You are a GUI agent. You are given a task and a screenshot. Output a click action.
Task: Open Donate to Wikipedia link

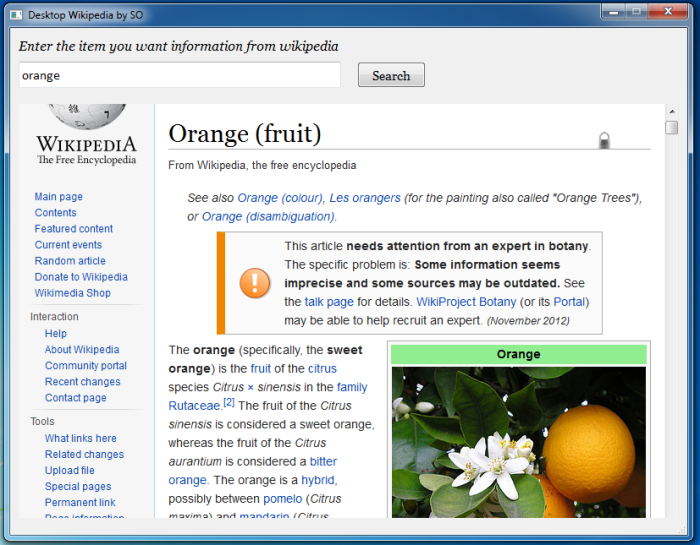(81, 277)
